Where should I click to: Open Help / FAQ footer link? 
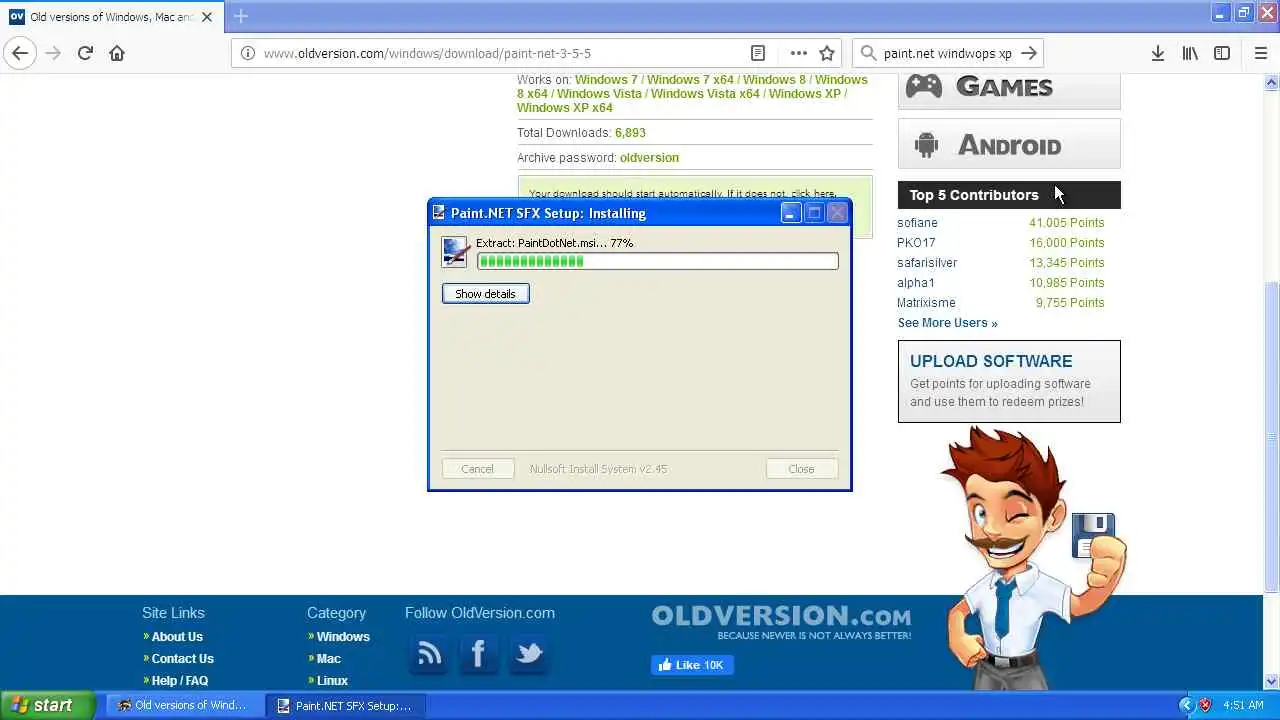(x=180, y=681)
